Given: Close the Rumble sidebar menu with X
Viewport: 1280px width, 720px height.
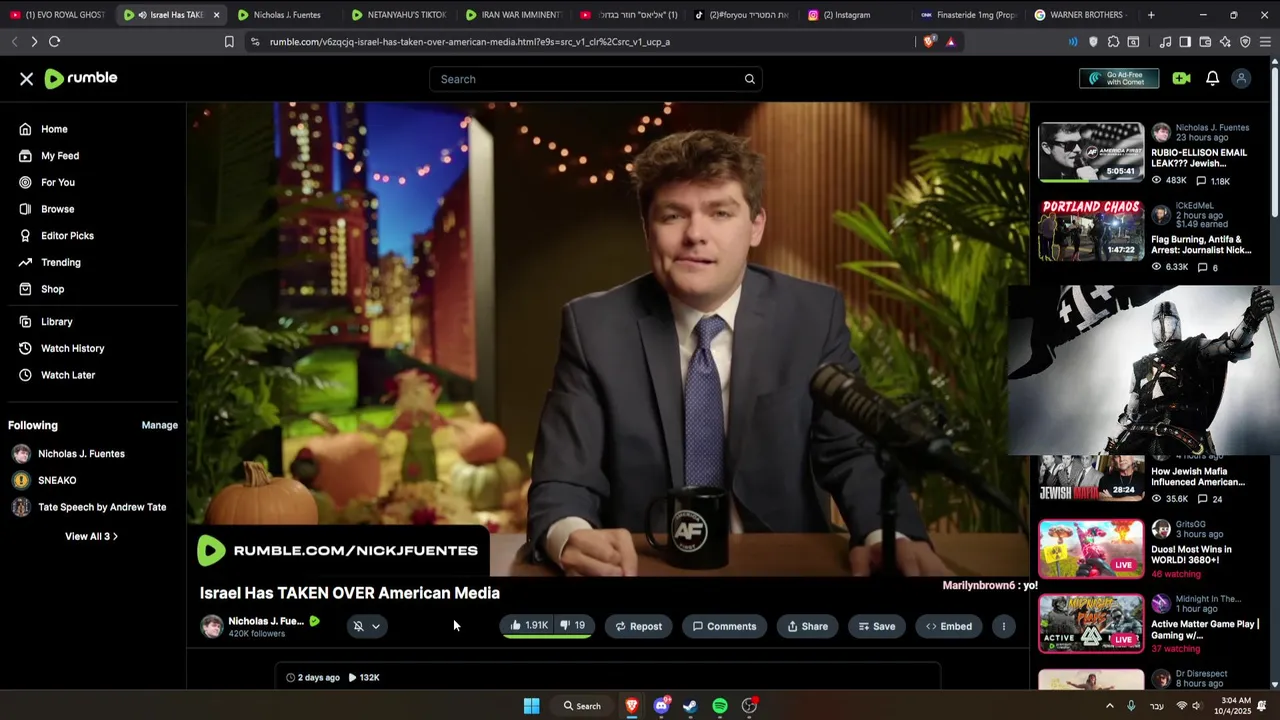Looking at the screenshot, I should (x=27, y=79).
